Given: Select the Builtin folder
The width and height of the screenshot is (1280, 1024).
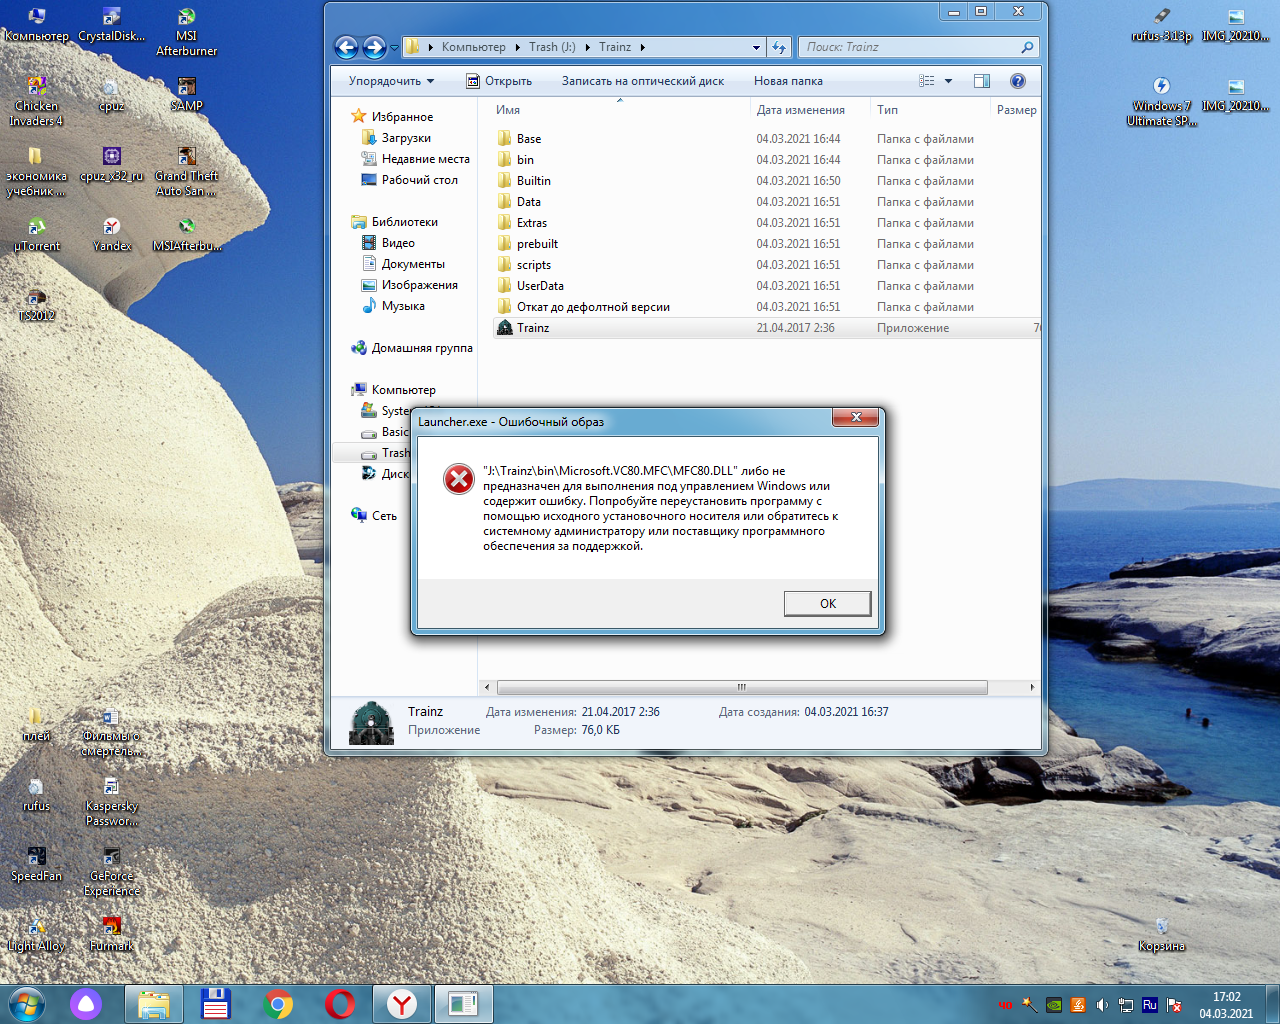Looking at the screenshot, I should (533, 181).
